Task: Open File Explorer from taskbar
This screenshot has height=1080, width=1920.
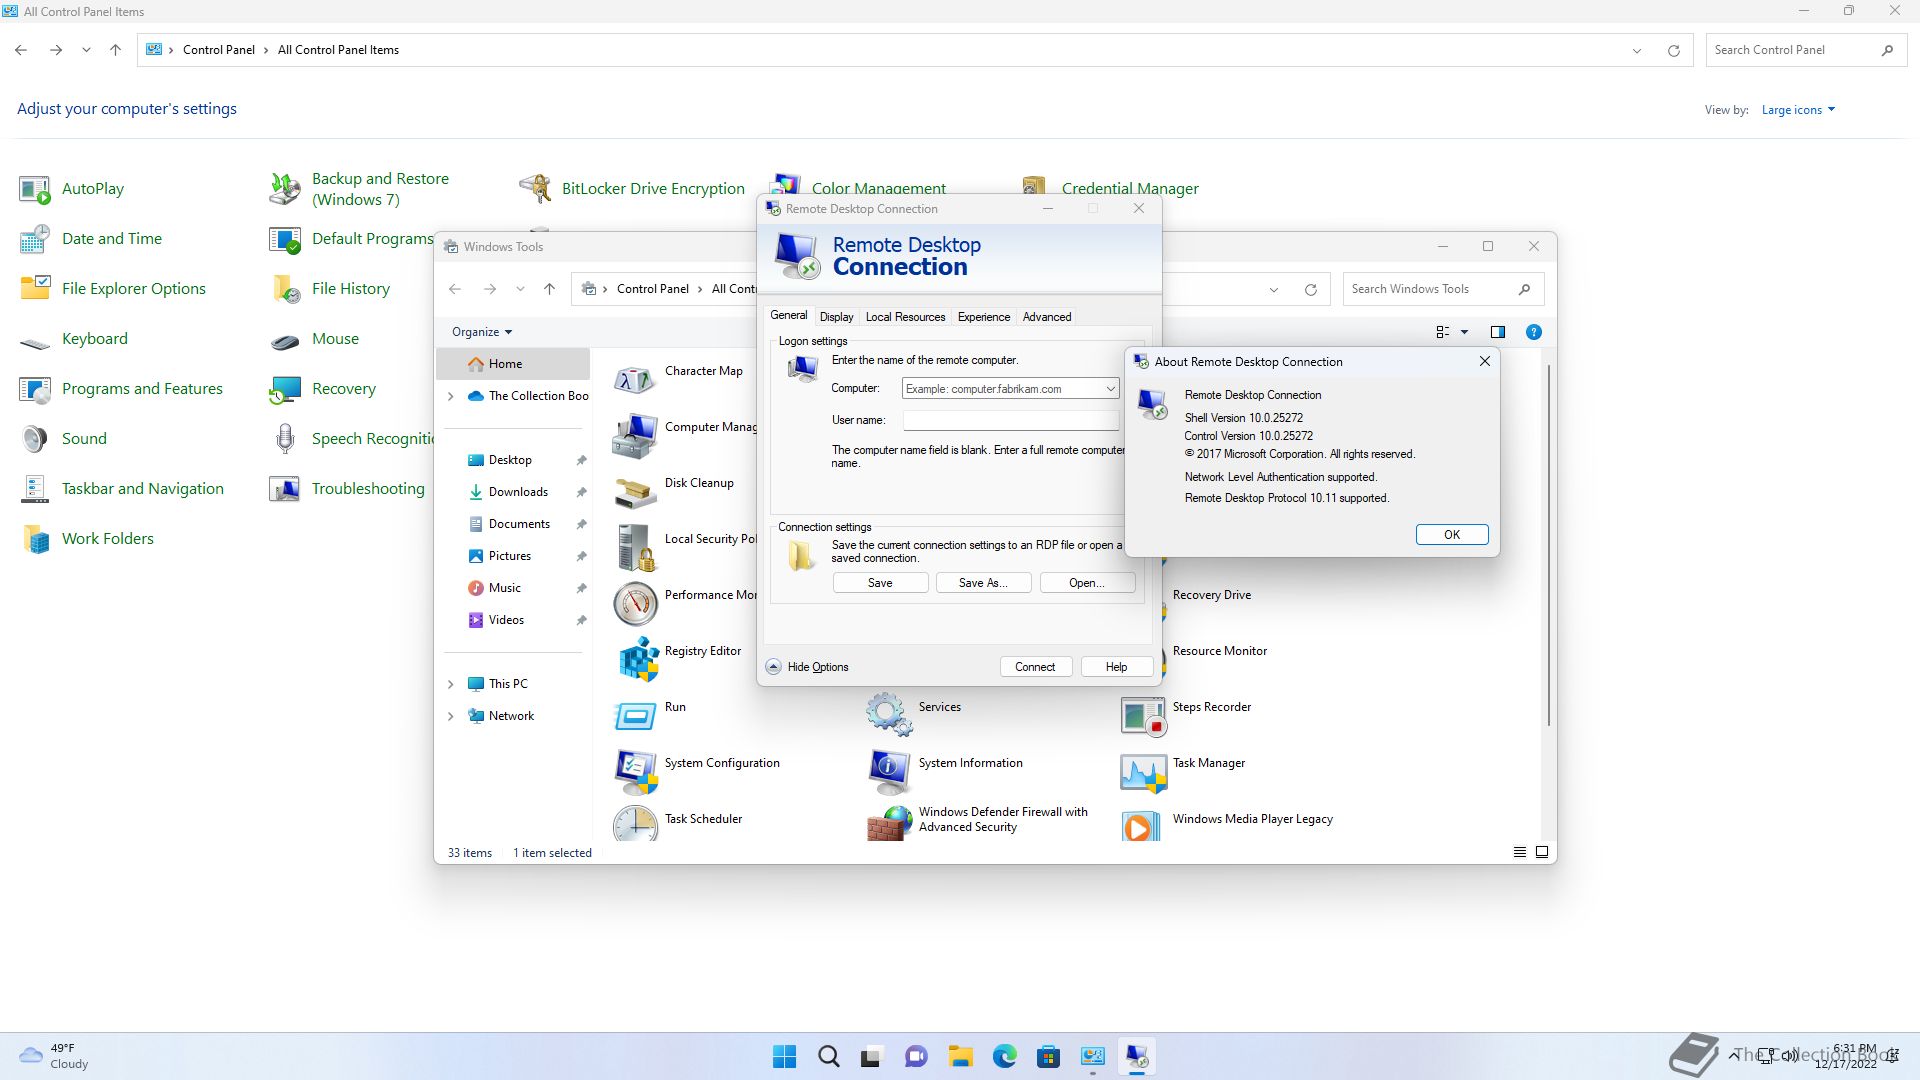Action: [960, 1056]
